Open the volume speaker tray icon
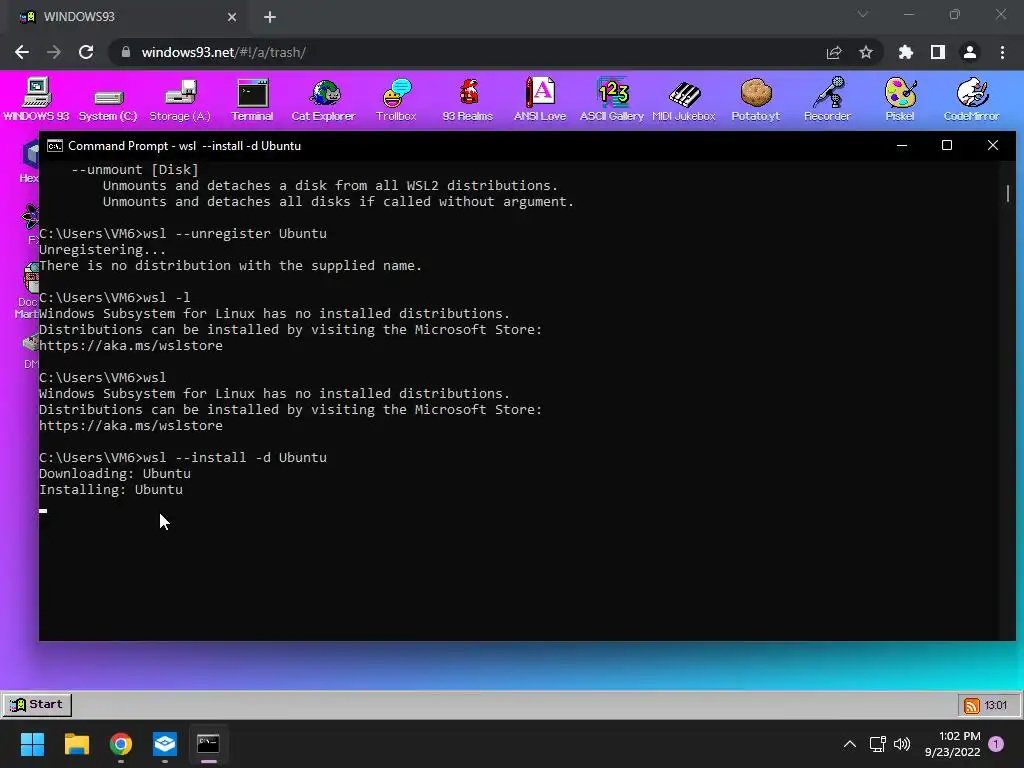Image resolution: width=1024 pixels, height=768 pixels. (x=902, y=744)
